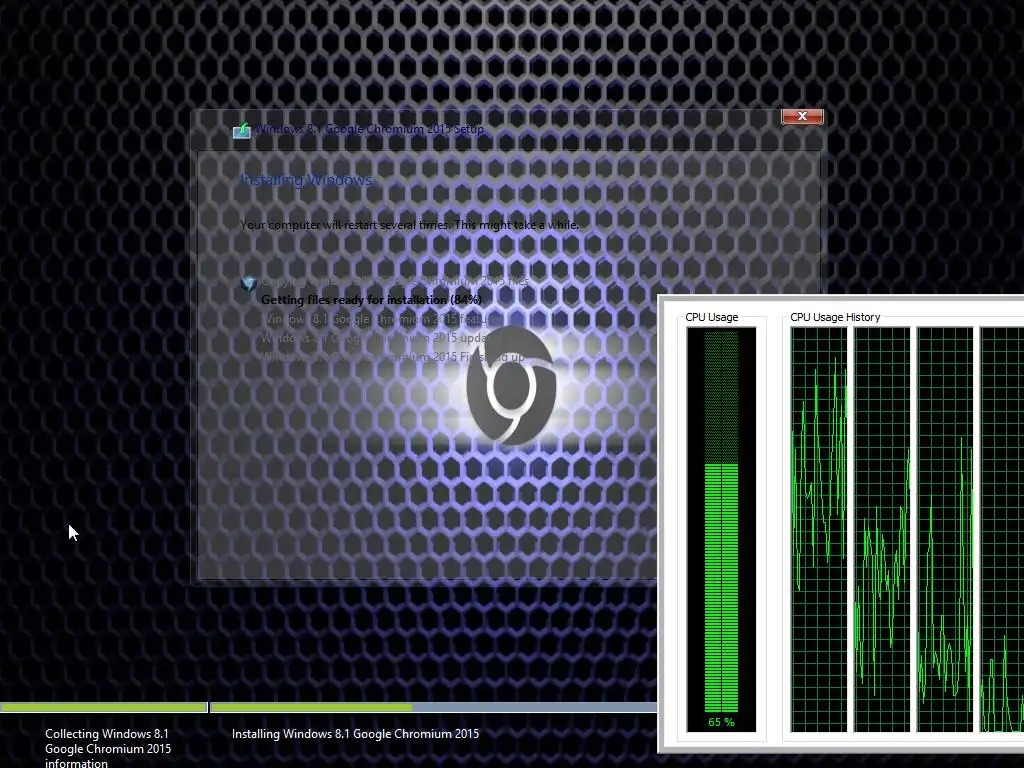Click the 'CPU Usage' label
This screenshot has width=1024, height=768.
click(711, 317)
